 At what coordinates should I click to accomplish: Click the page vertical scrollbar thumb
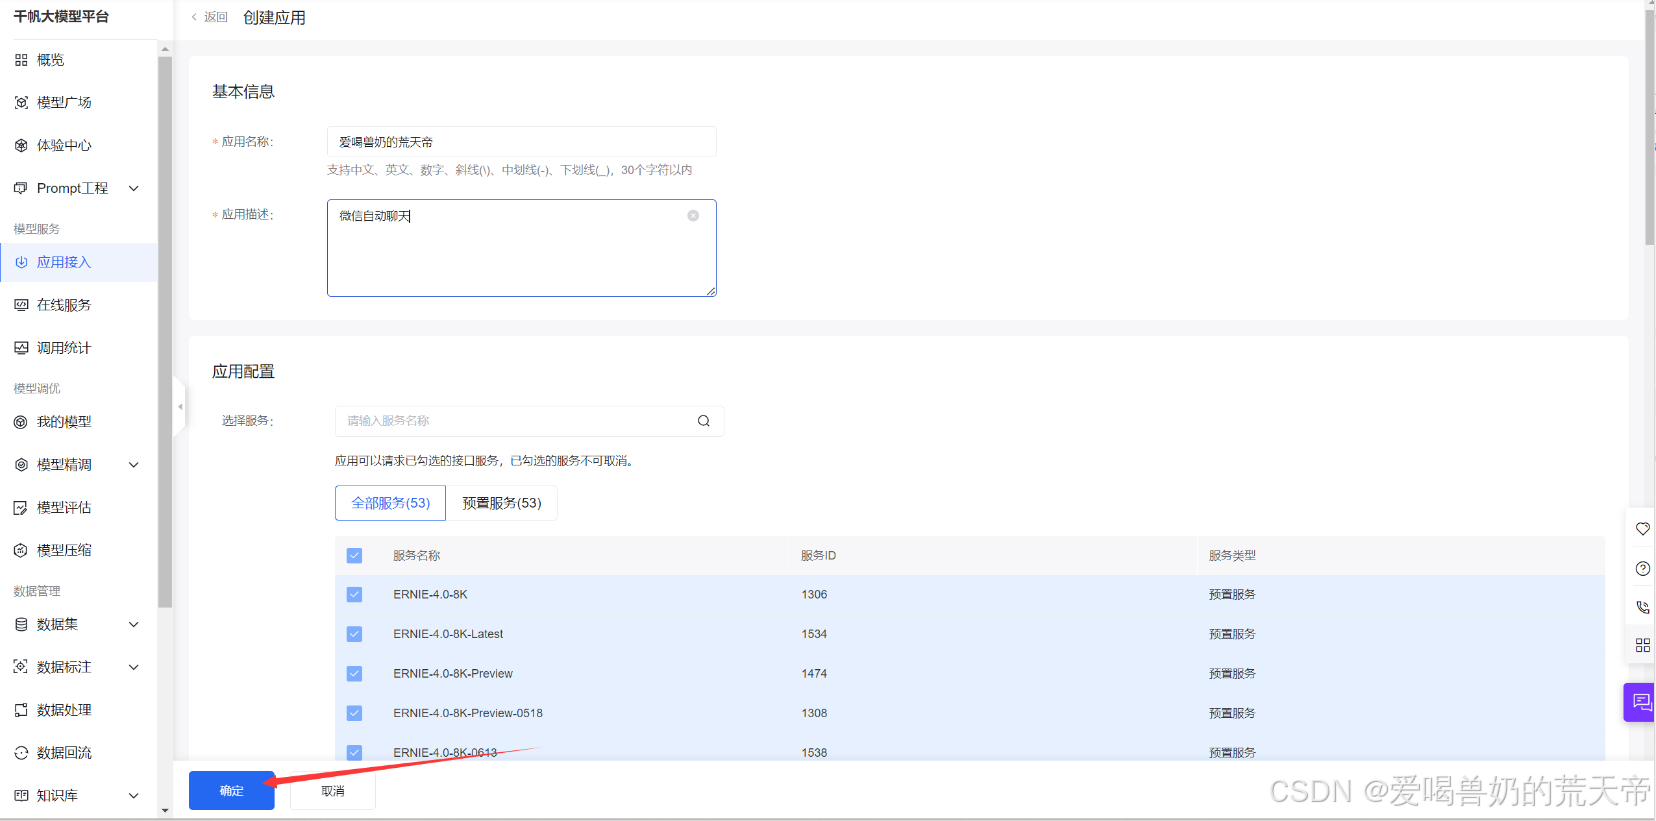point(1650,127)
